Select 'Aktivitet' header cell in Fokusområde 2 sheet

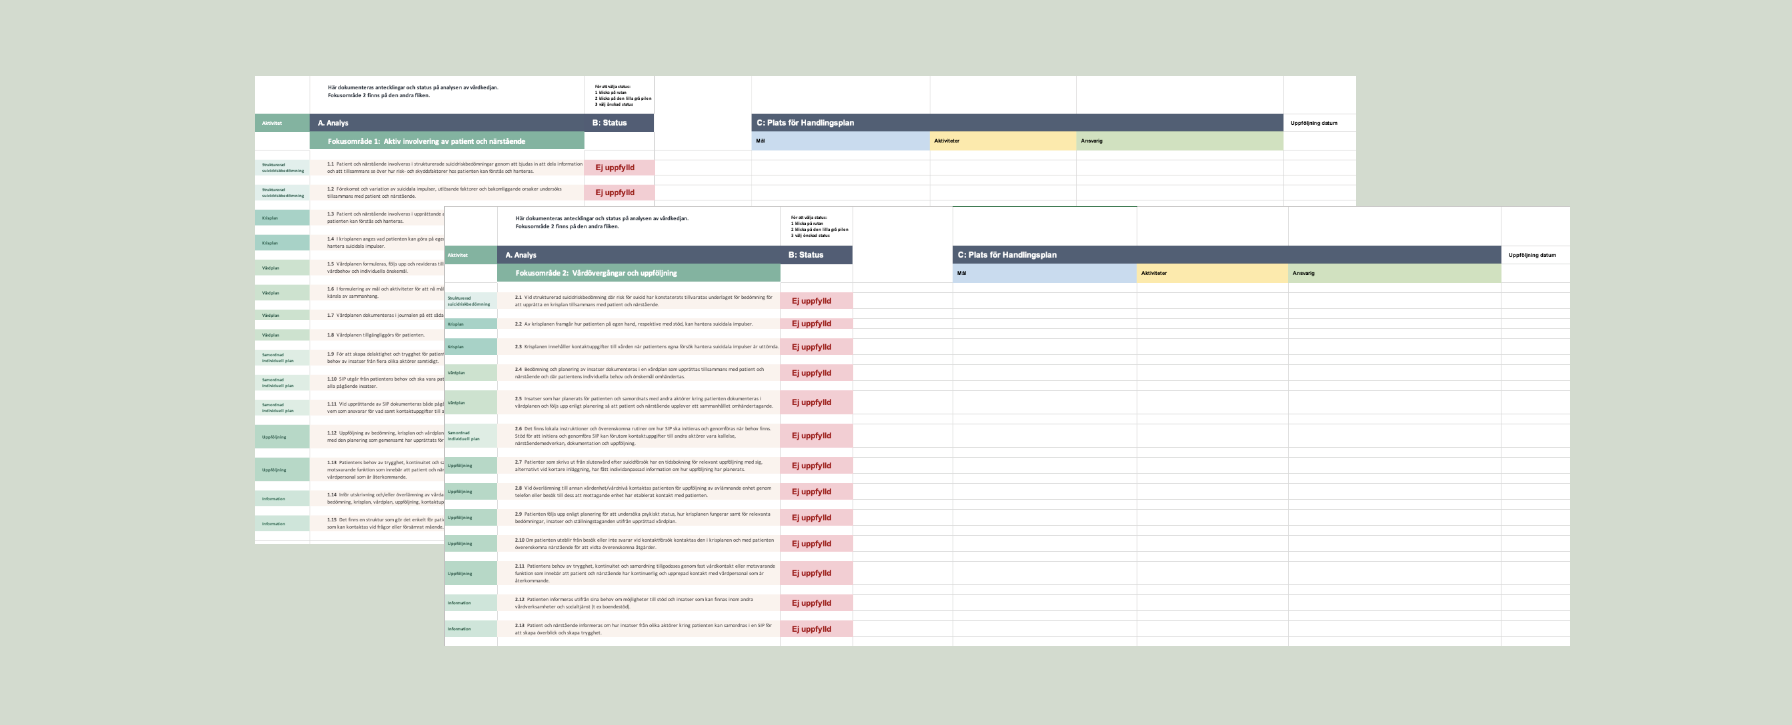(471, 255)
